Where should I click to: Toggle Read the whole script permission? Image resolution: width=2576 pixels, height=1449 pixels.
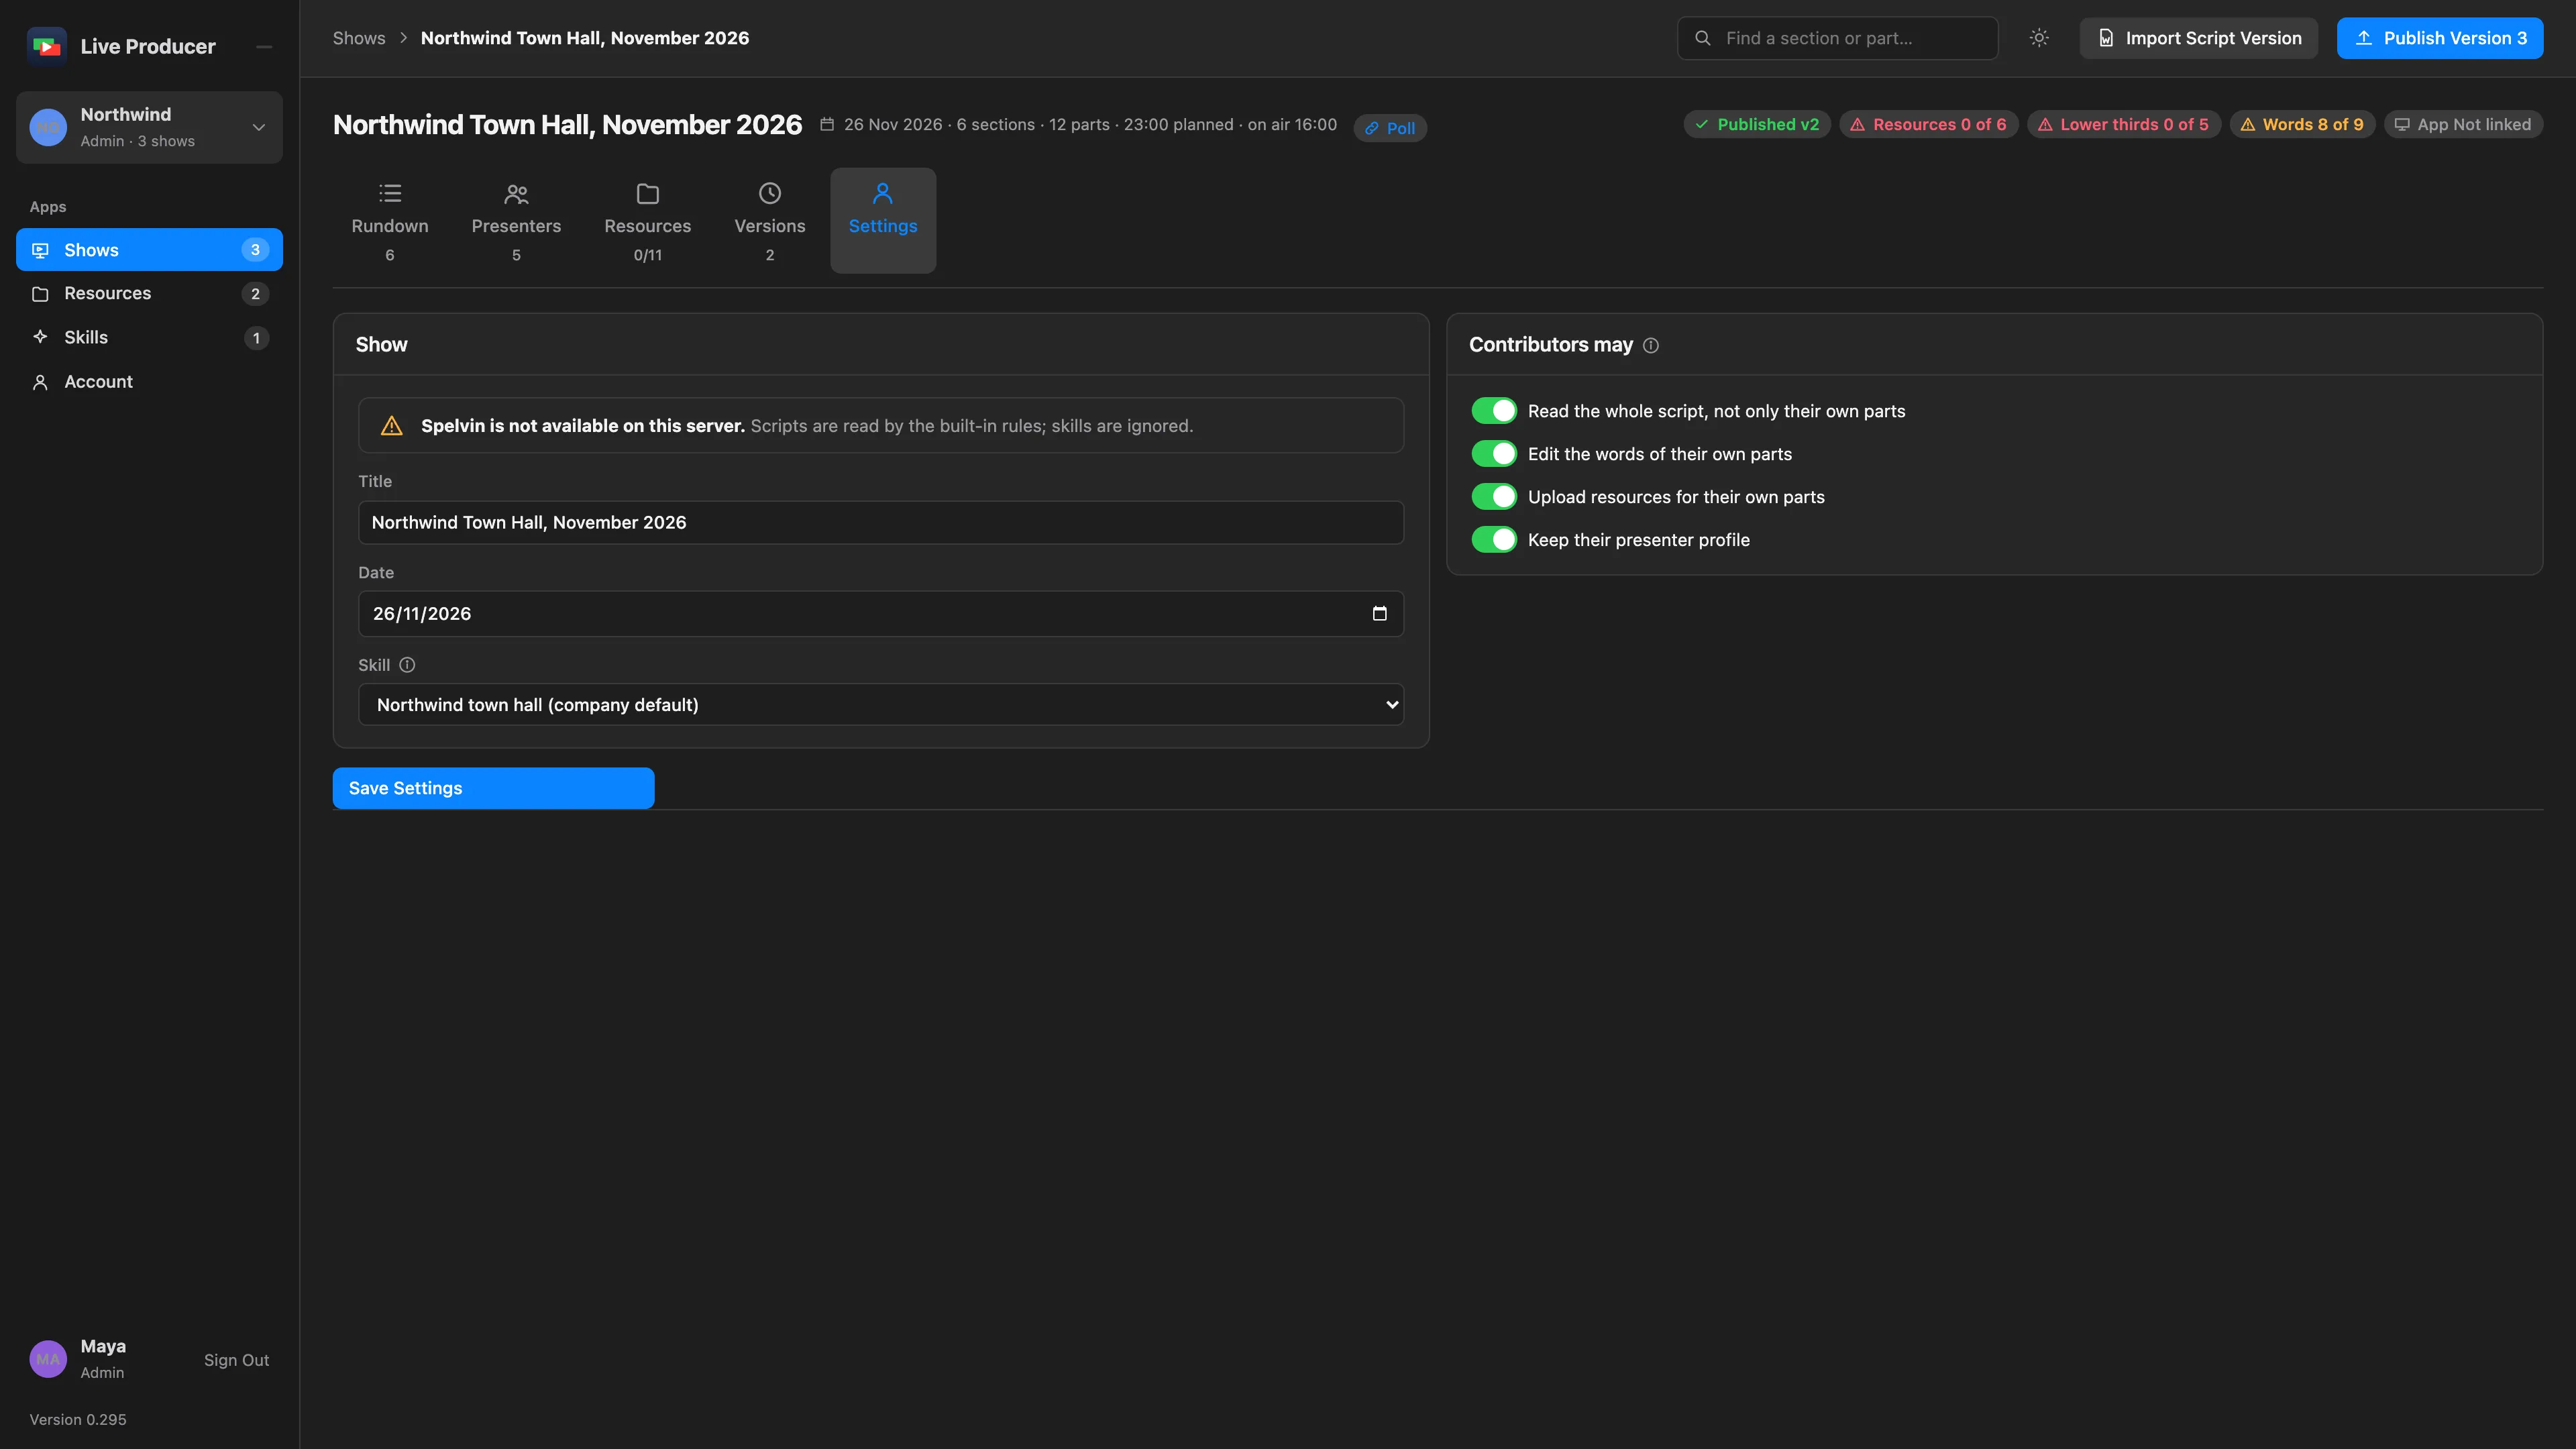pyautogui.click(x=1494, y=411)
